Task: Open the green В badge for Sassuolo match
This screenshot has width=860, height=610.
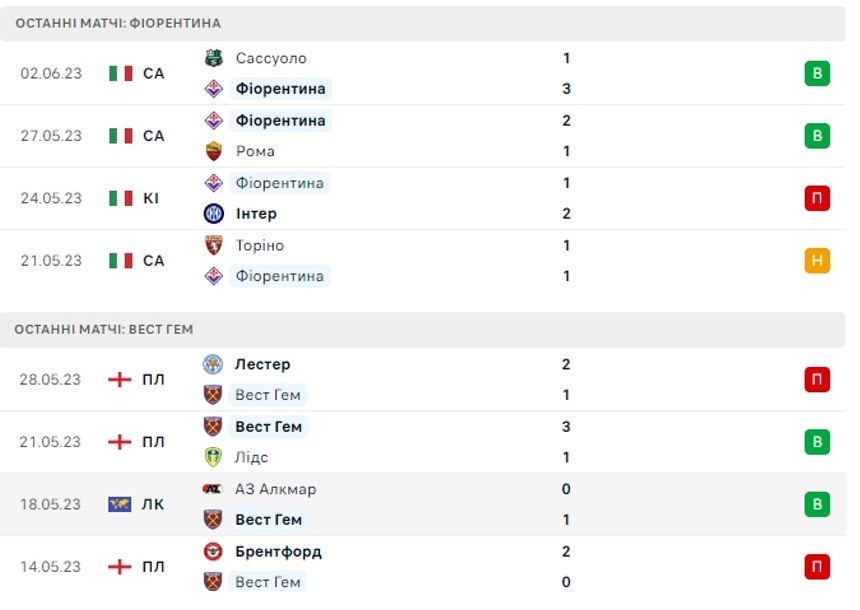Action: pyautogui.click(x=817, y=74)
